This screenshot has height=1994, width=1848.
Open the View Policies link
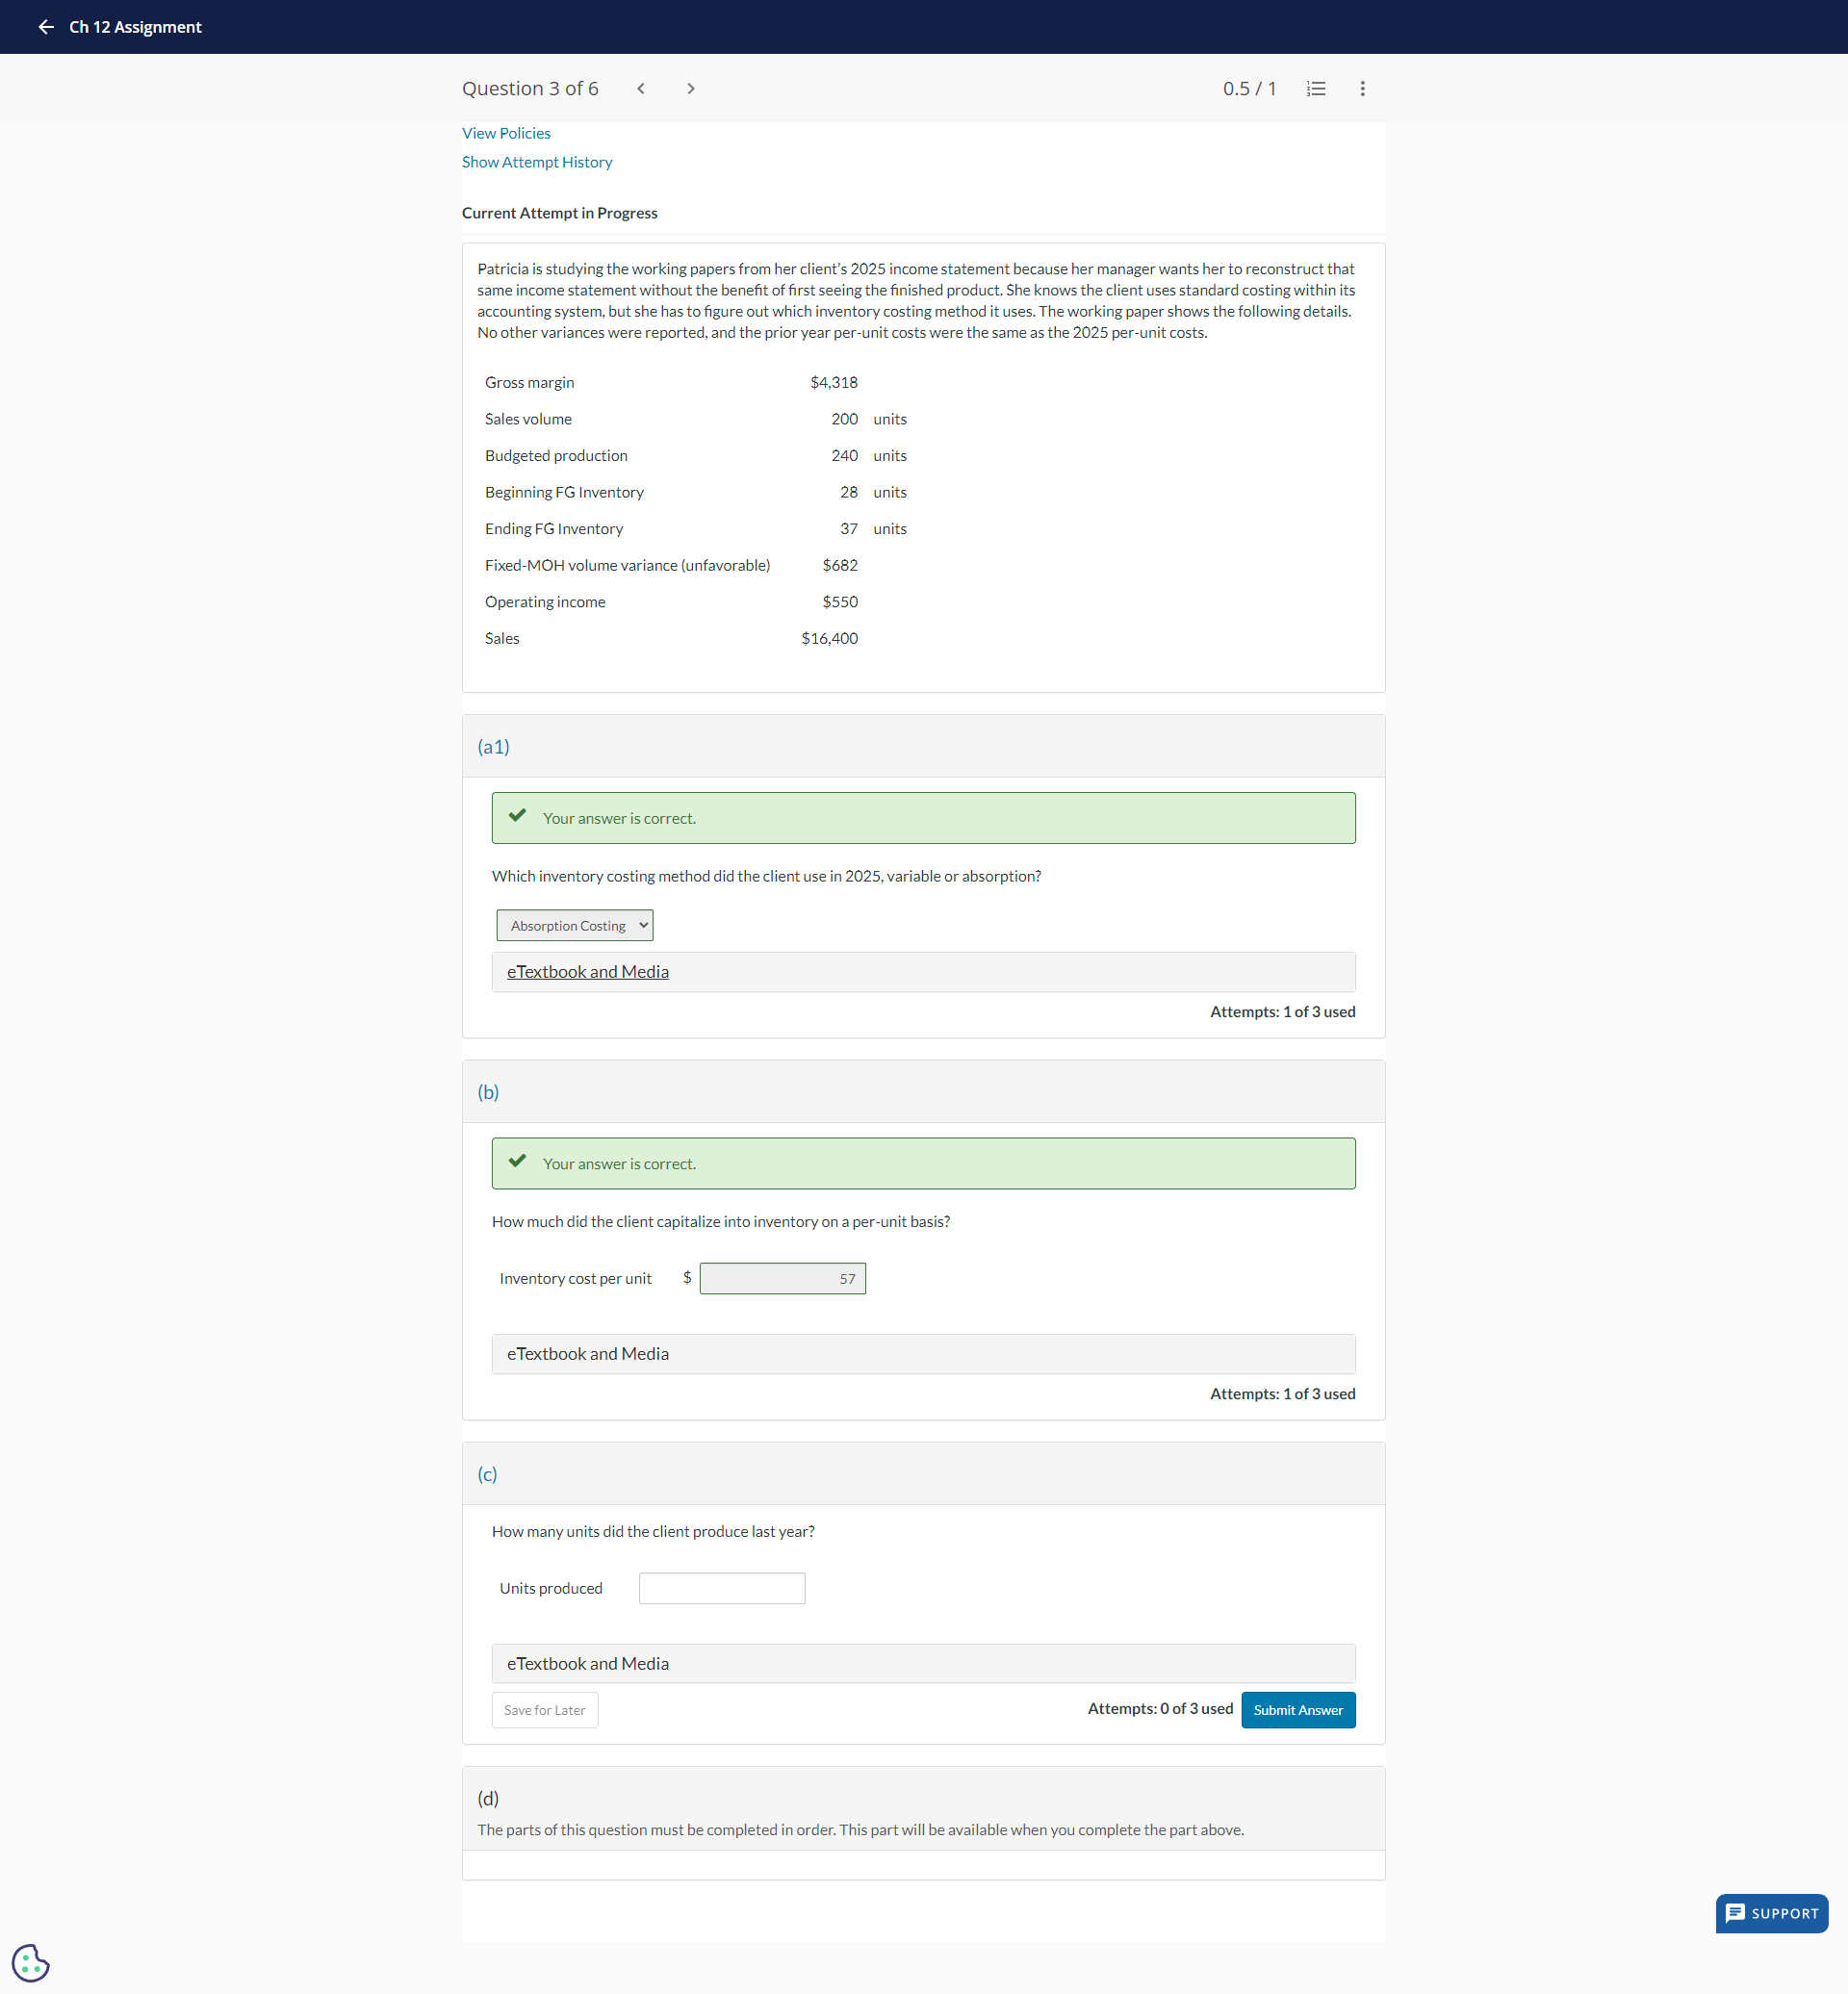[x=506, y=134]
